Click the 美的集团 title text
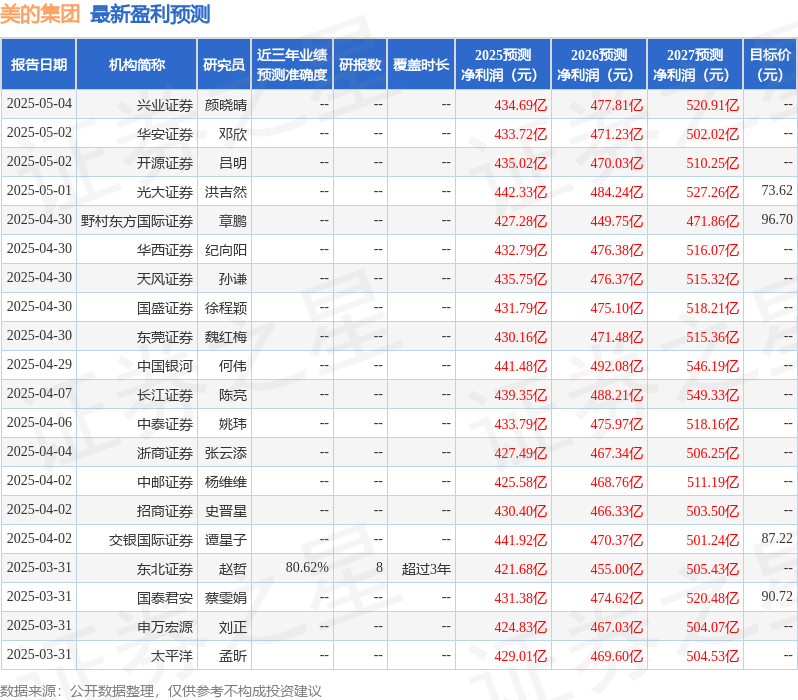 click(40, 14)
